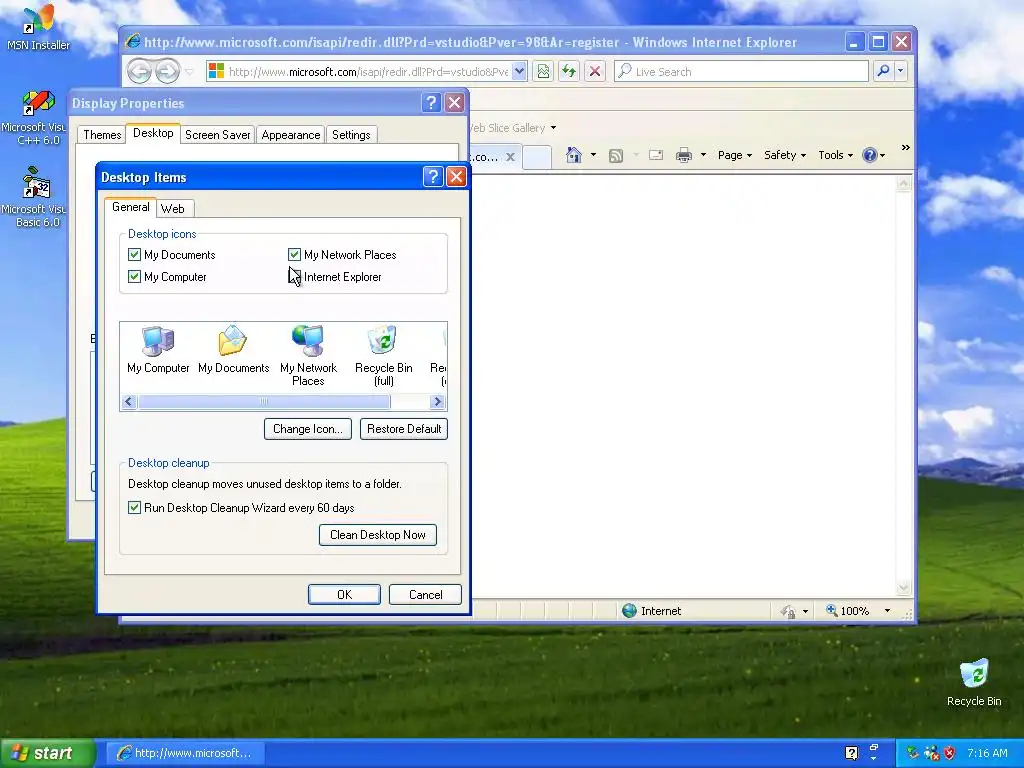Select the General tab in Desktop Items
Screen dimensions: 1024x768
pyautogui.click(x=131, y=207)
